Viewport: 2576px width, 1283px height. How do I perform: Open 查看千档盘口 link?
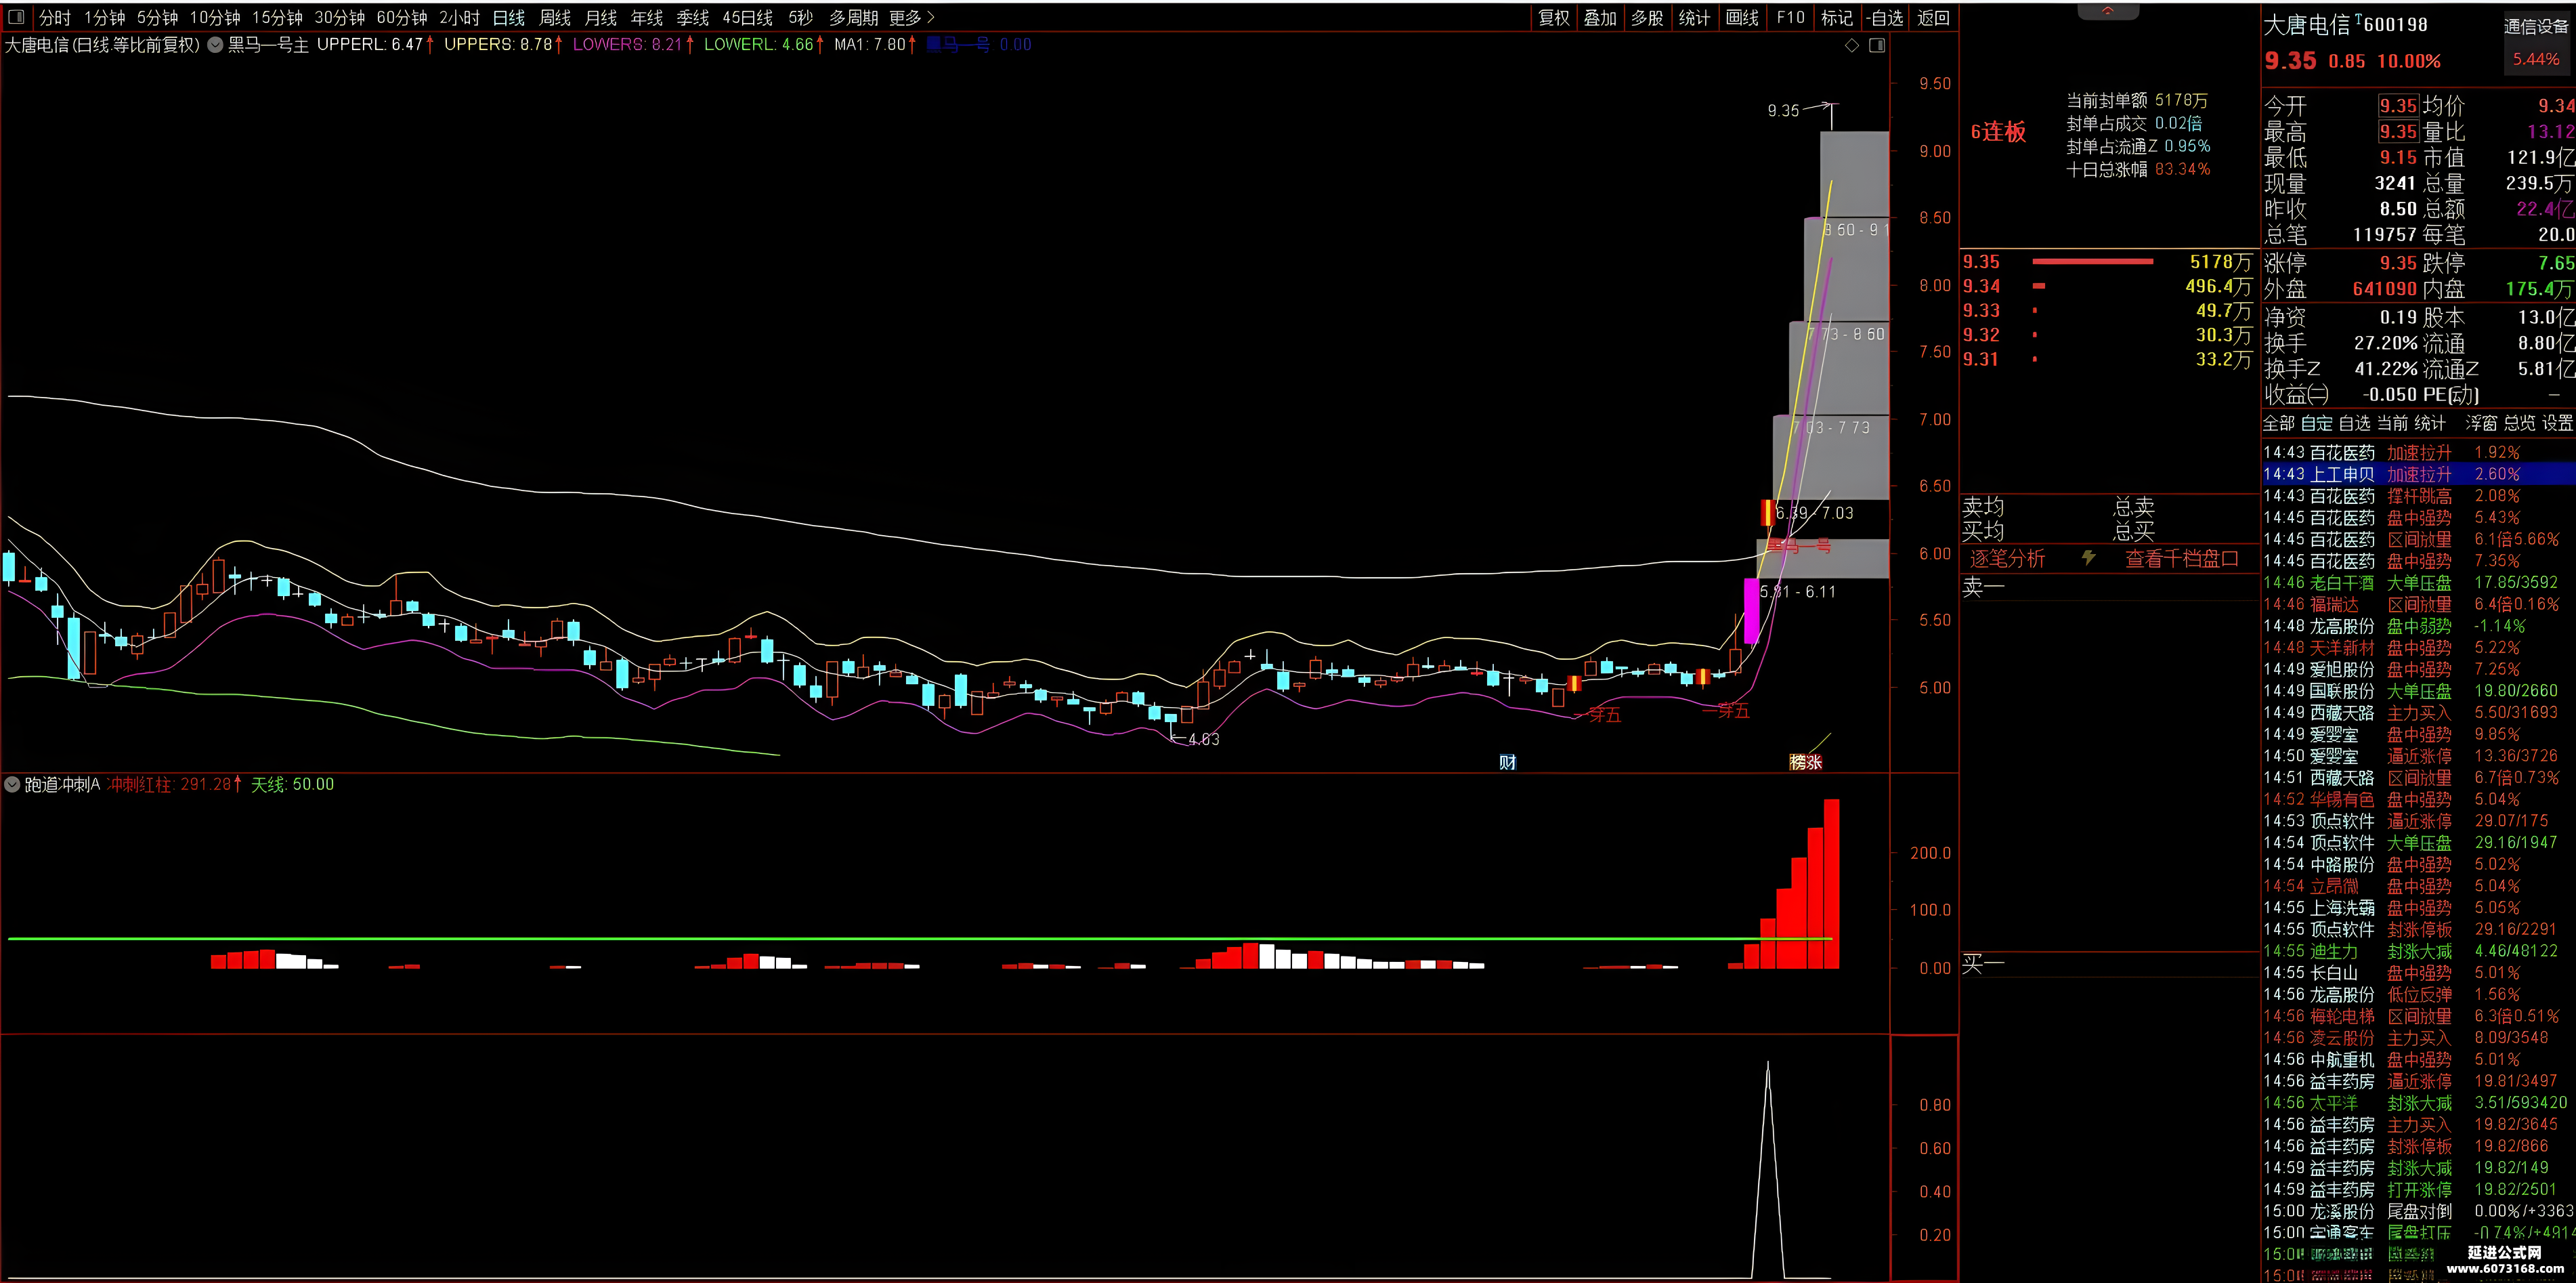click(x=2182, y=558)
